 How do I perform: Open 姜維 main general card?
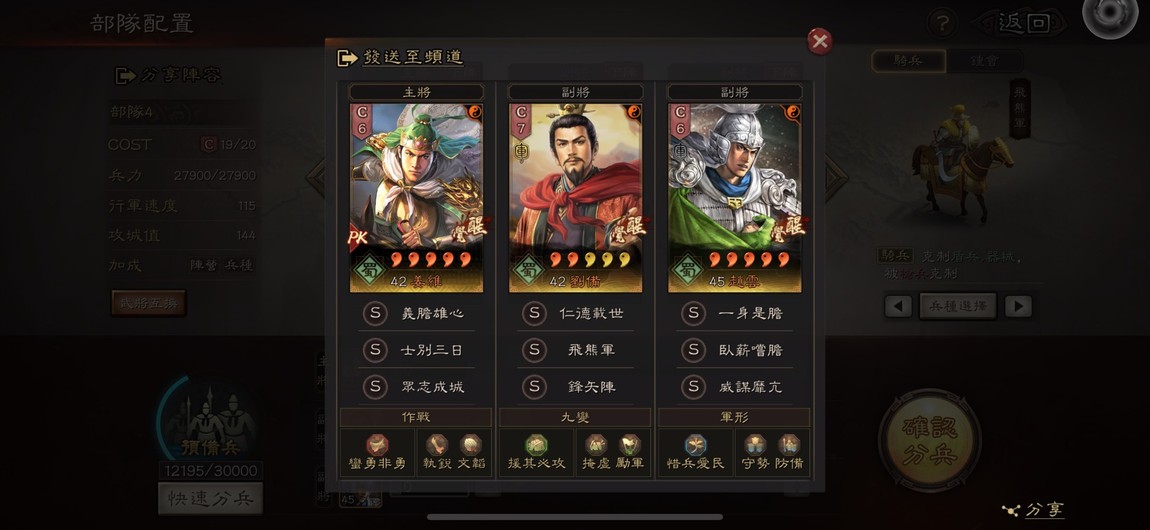click(417, 198)
